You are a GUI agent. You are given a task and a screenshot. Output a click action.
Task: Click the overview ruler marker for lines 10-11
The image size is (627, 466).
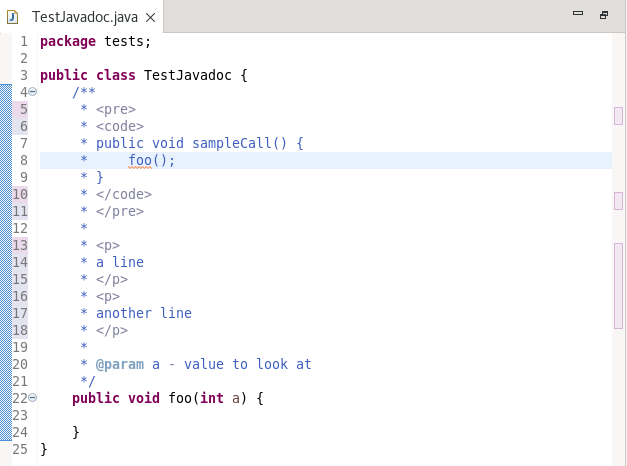(x=618, y=201)
